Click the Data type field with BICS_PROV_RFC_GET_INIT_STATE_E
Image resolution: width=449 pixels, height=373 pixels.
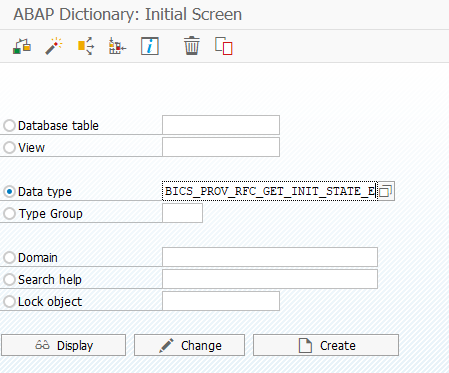pos(270,191)
